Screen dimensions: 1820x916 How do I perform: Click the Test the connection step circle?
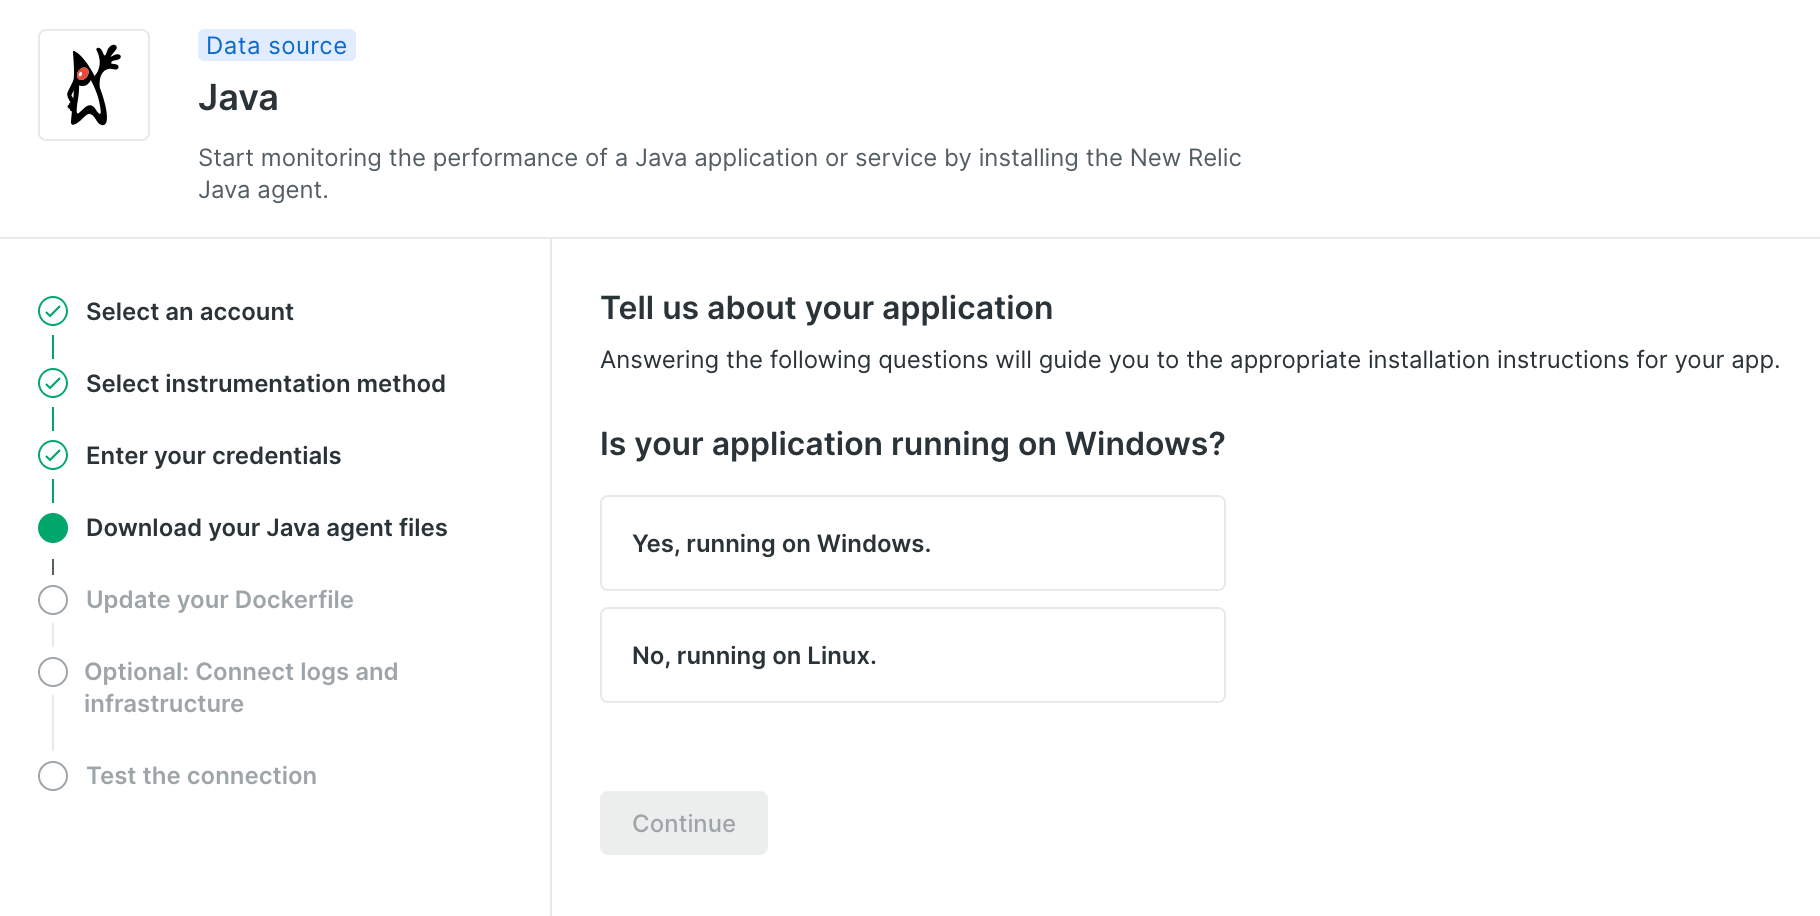[x=53, y=776]
